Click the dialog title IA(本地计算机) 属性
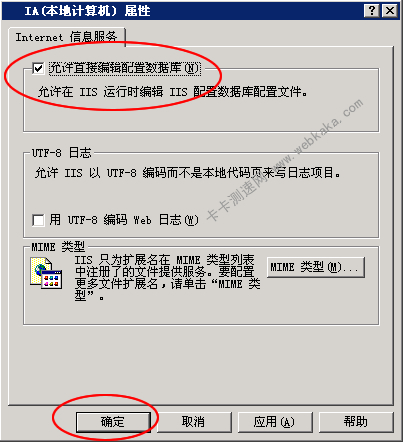Viewport: 403px width, 443px height. (x=87, y=11)
